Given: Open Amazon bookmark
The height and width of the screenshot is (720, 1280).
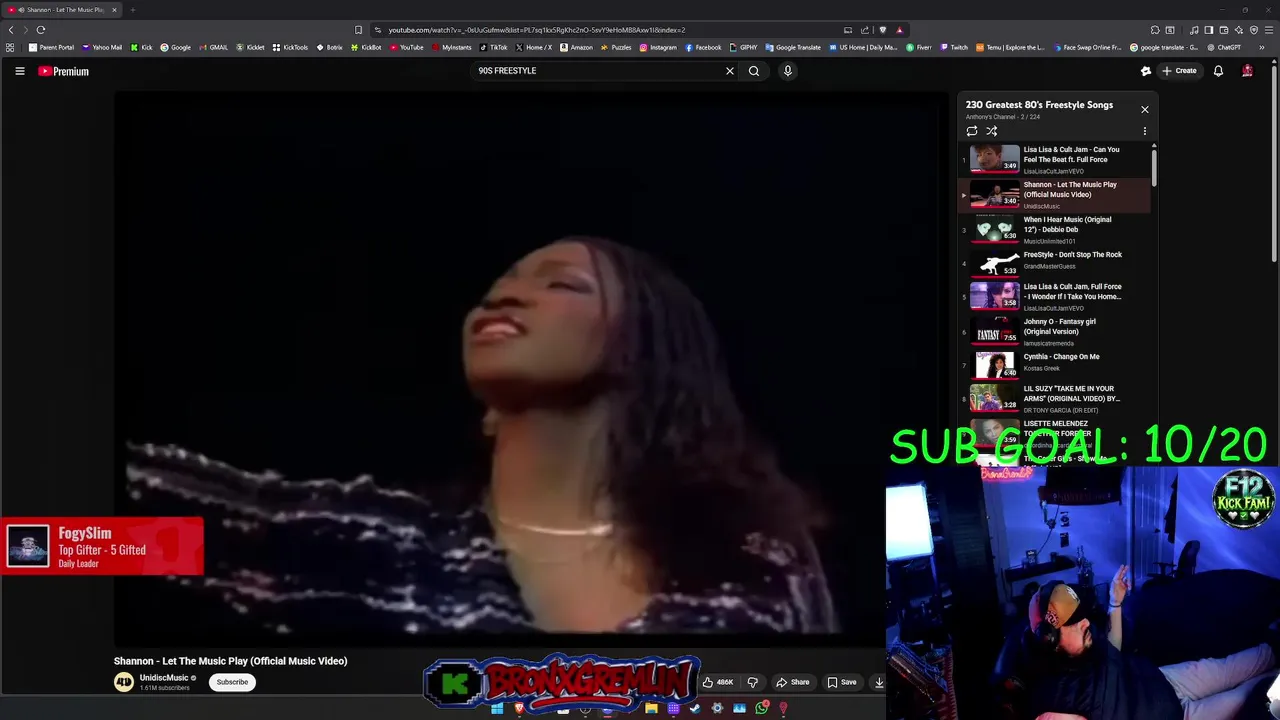Looking at the screenshot, I should [576, 47].
